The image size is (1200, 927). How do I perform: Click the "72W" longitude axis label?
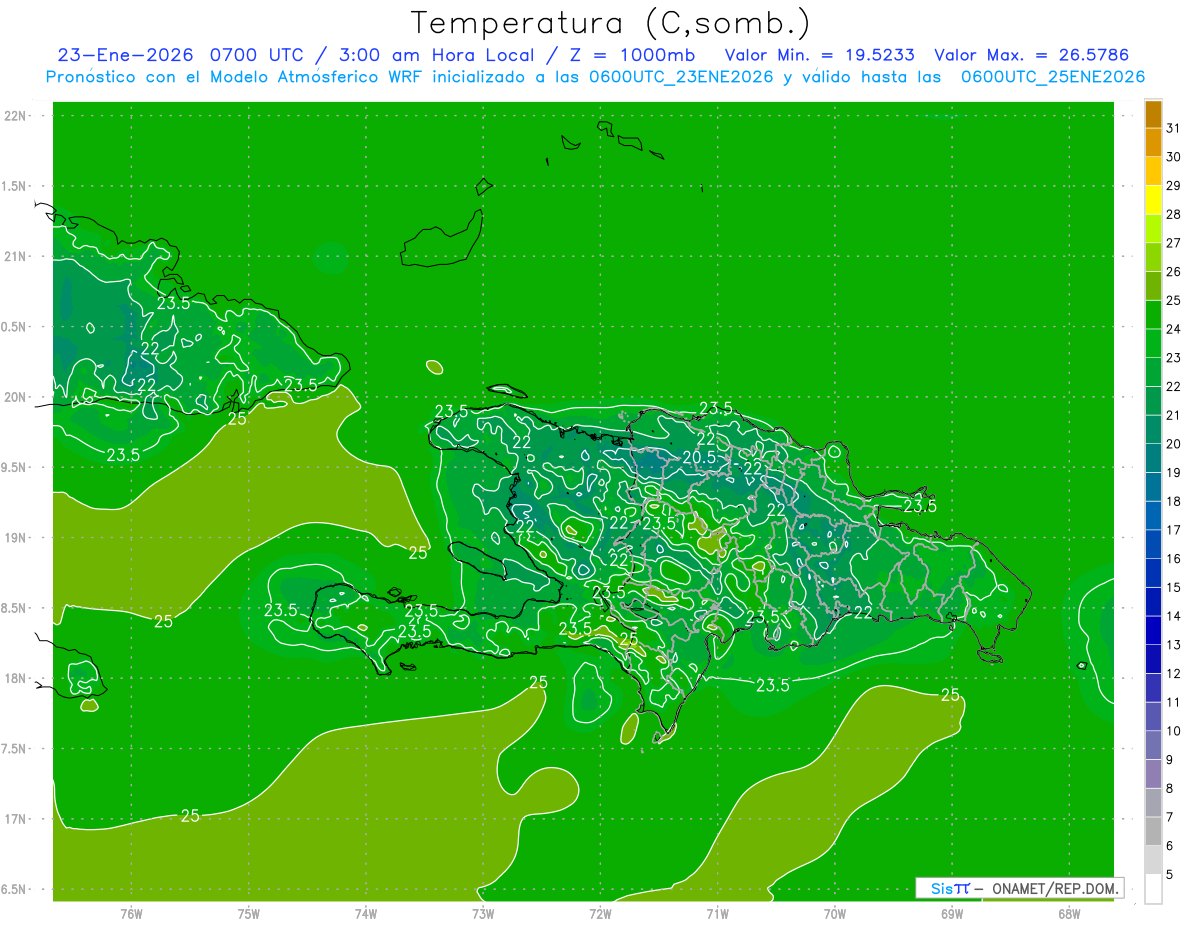click(600, 913)
